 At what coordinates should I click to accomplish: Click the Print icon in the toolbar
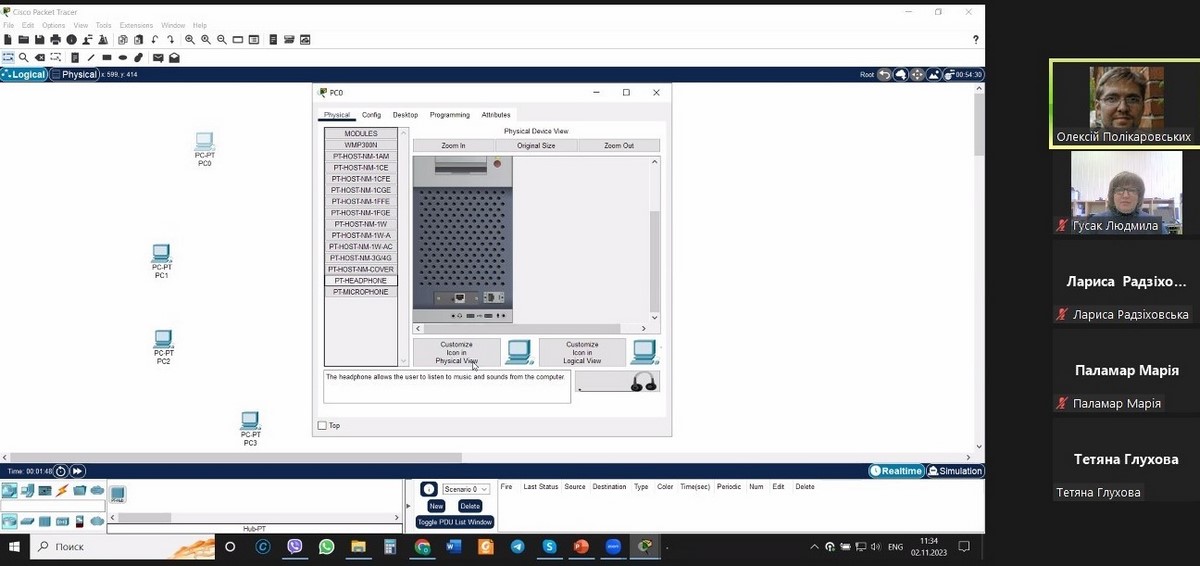(x=55, y=40)
